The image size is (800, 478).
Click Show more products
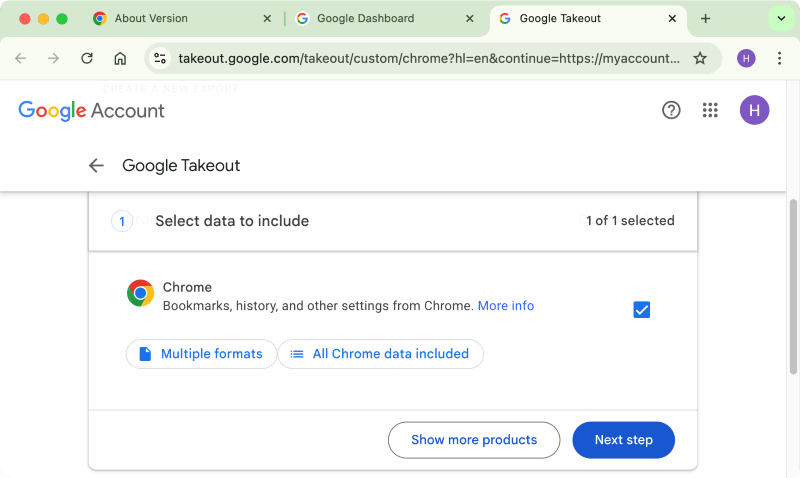[x=474, y=440]
